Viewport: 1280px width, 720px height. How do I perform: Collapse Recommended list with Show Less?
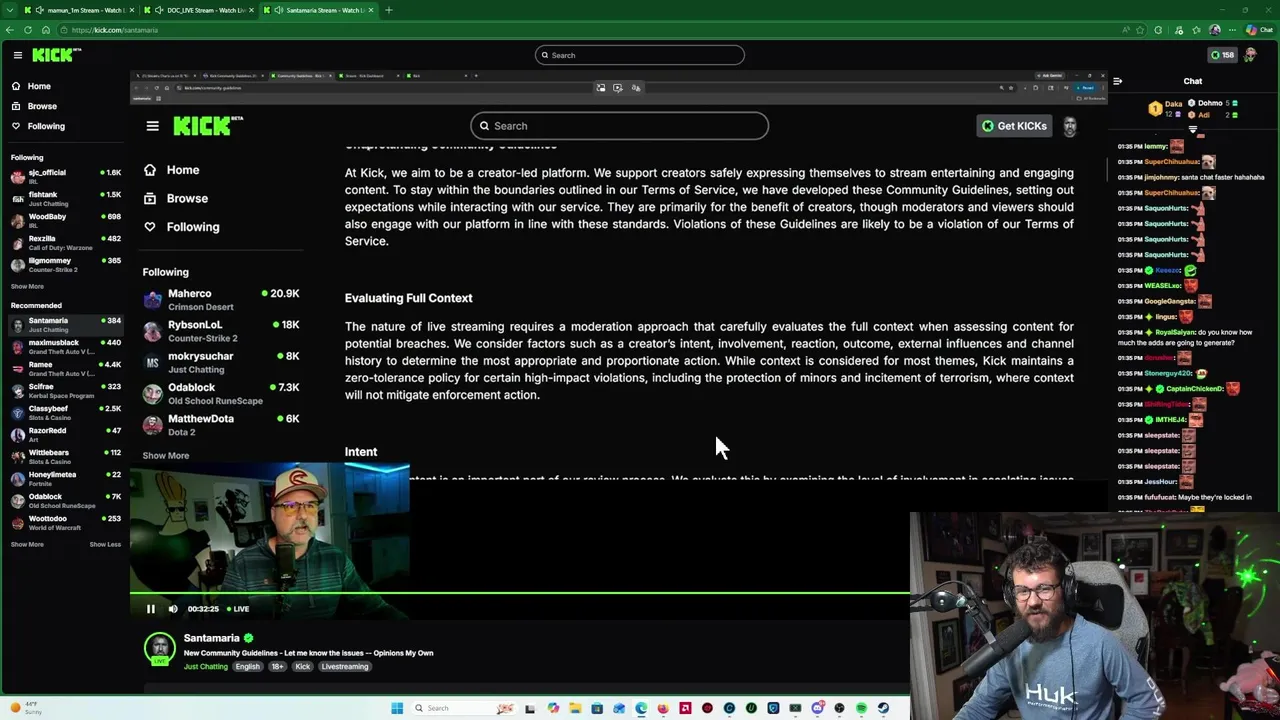click(x=105, y=544)
